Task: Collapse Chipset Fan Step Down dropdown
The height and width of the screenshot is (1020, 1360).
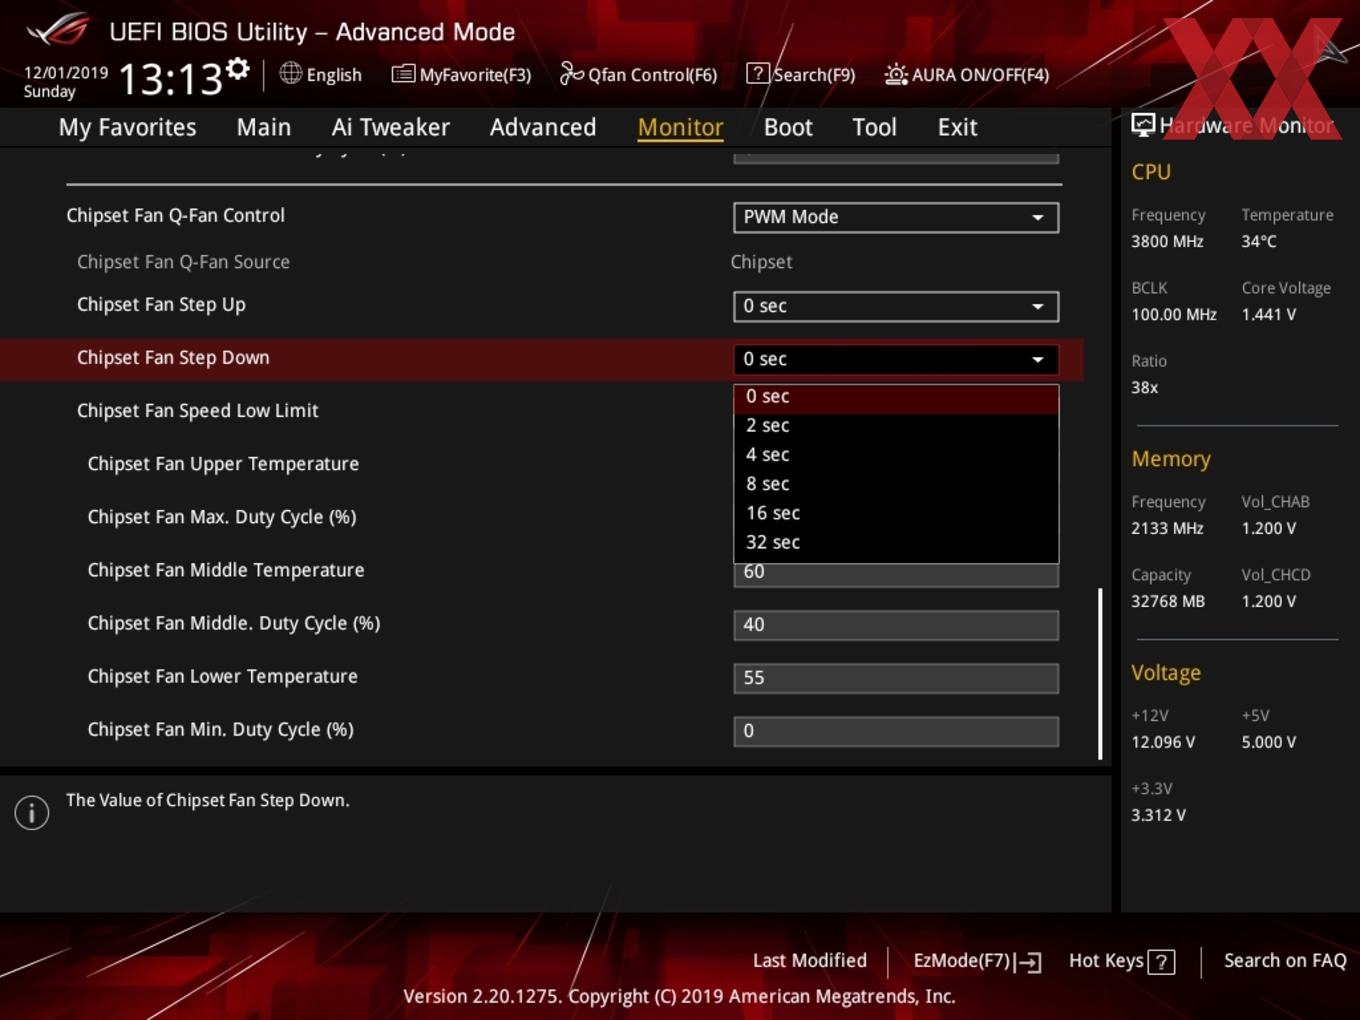Action: (x=896, y=359)
